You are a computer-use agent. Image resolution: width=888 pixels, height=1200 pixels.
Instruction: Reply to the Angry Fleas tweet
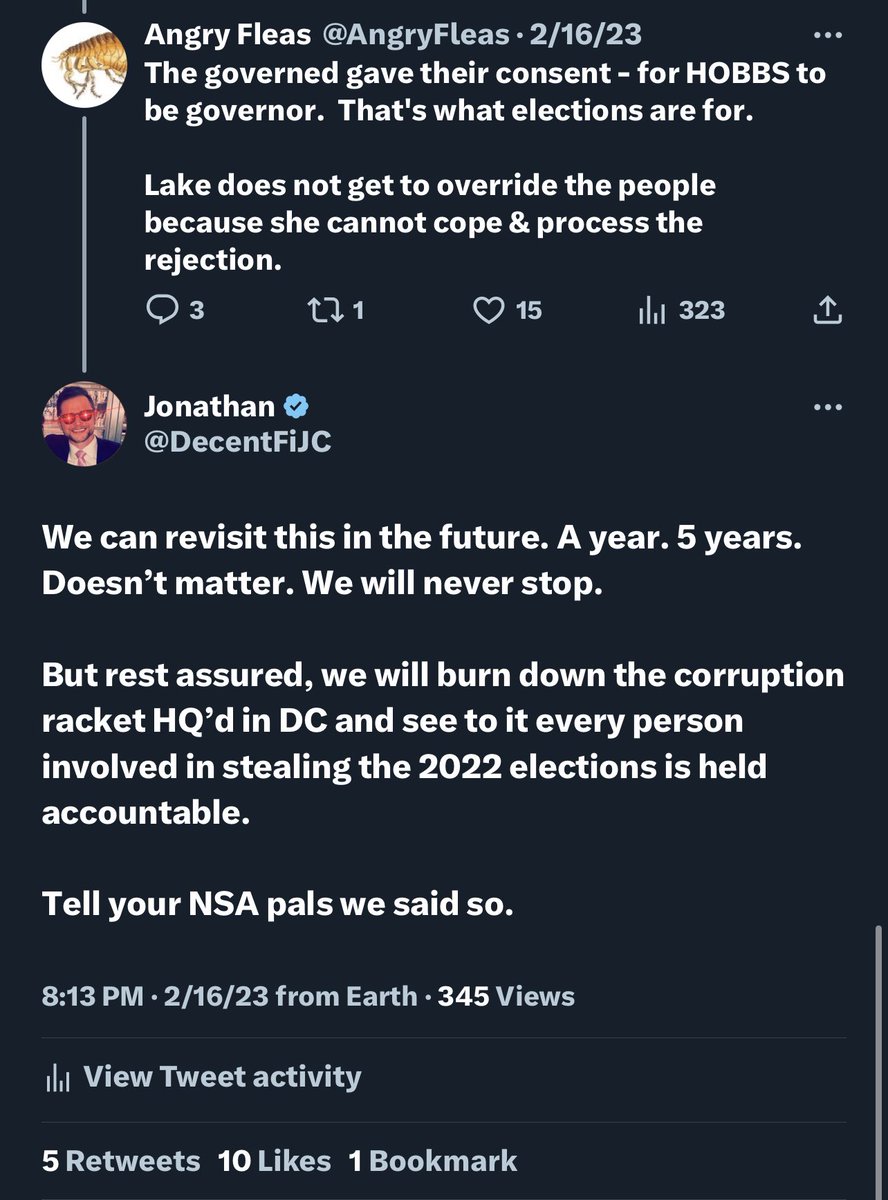pos(161,311)
